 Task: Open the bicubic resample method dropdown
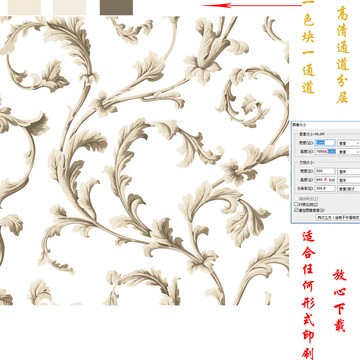pos(338,217)
